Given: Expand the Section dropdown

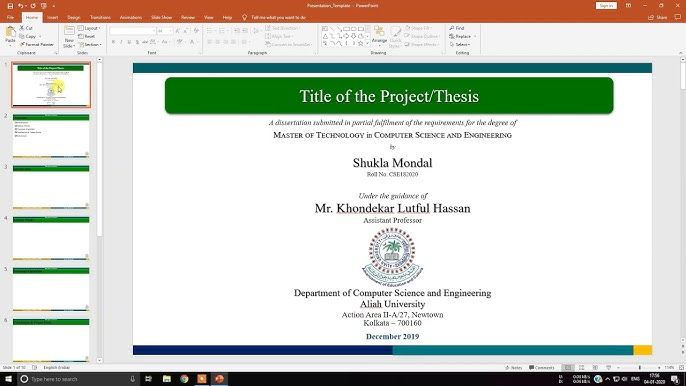Looking at the screenshot, I should 90,45.
